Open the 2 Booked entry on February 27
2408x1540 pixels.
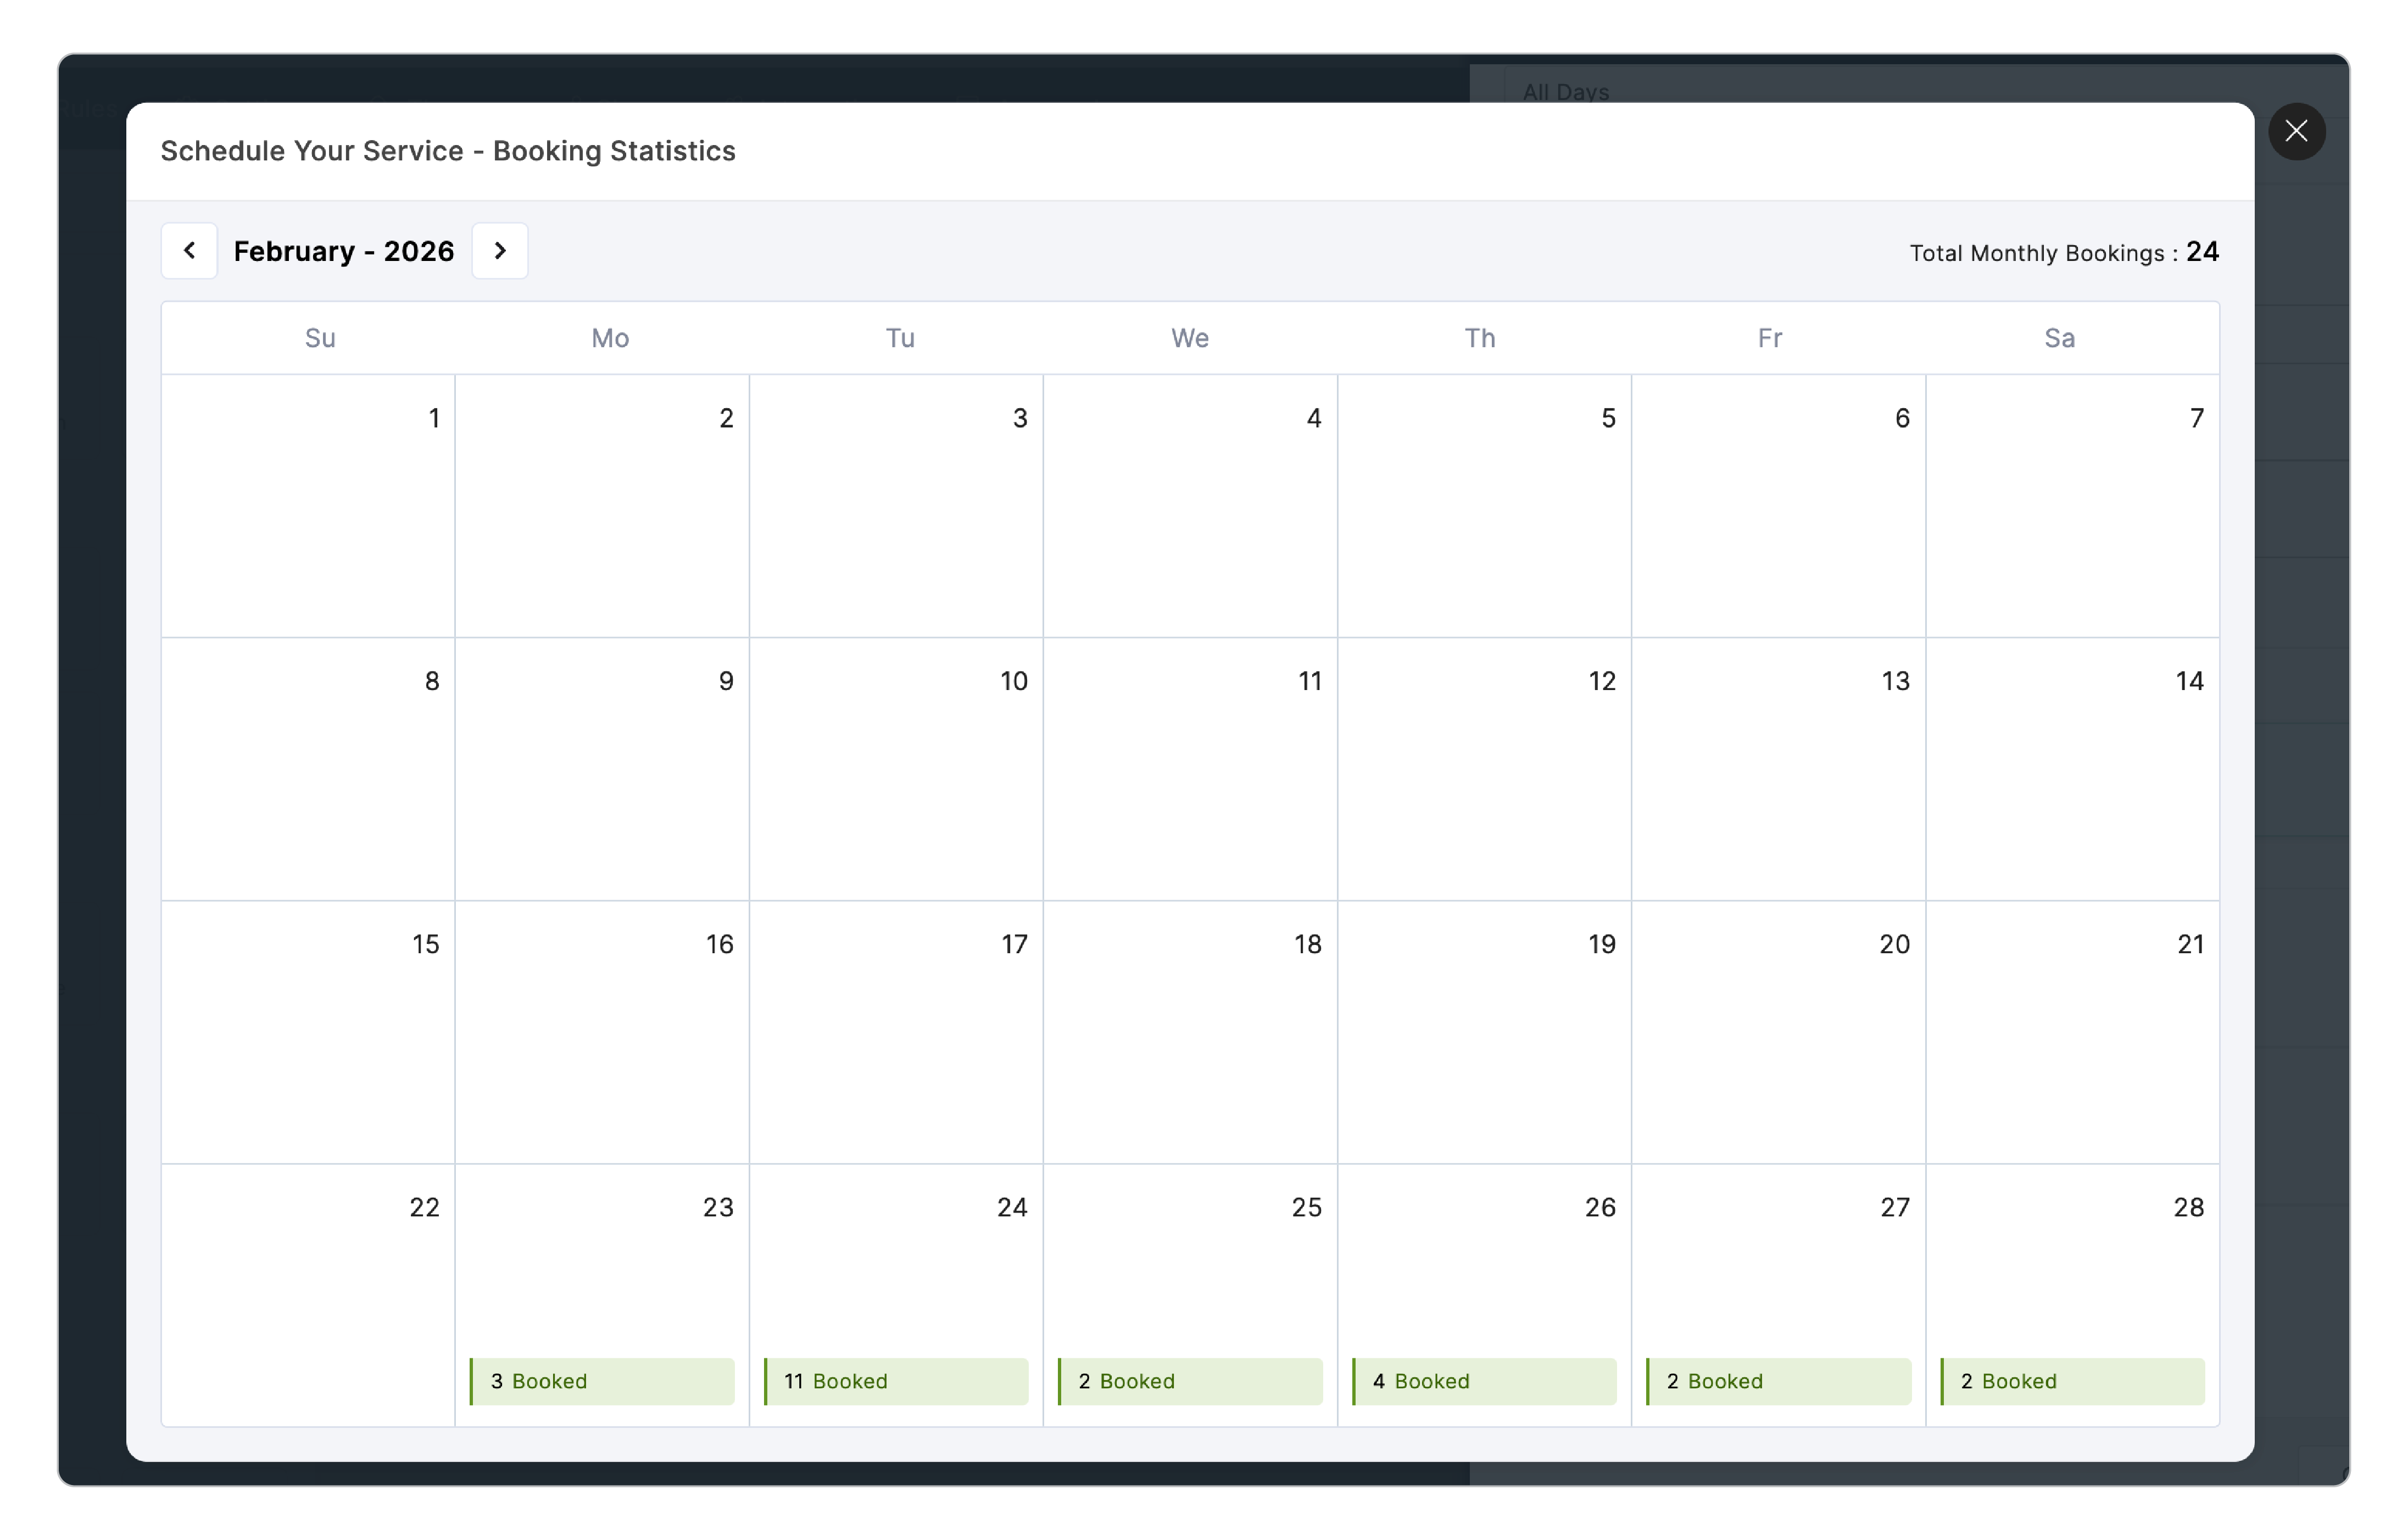1778,1381
